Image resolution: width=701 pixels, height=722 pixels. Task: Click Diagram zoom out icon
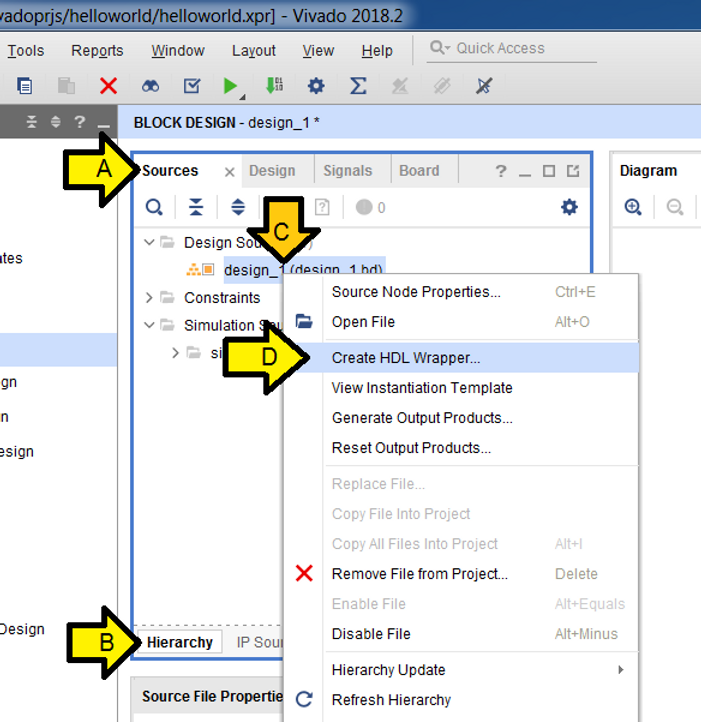(675, 207)
